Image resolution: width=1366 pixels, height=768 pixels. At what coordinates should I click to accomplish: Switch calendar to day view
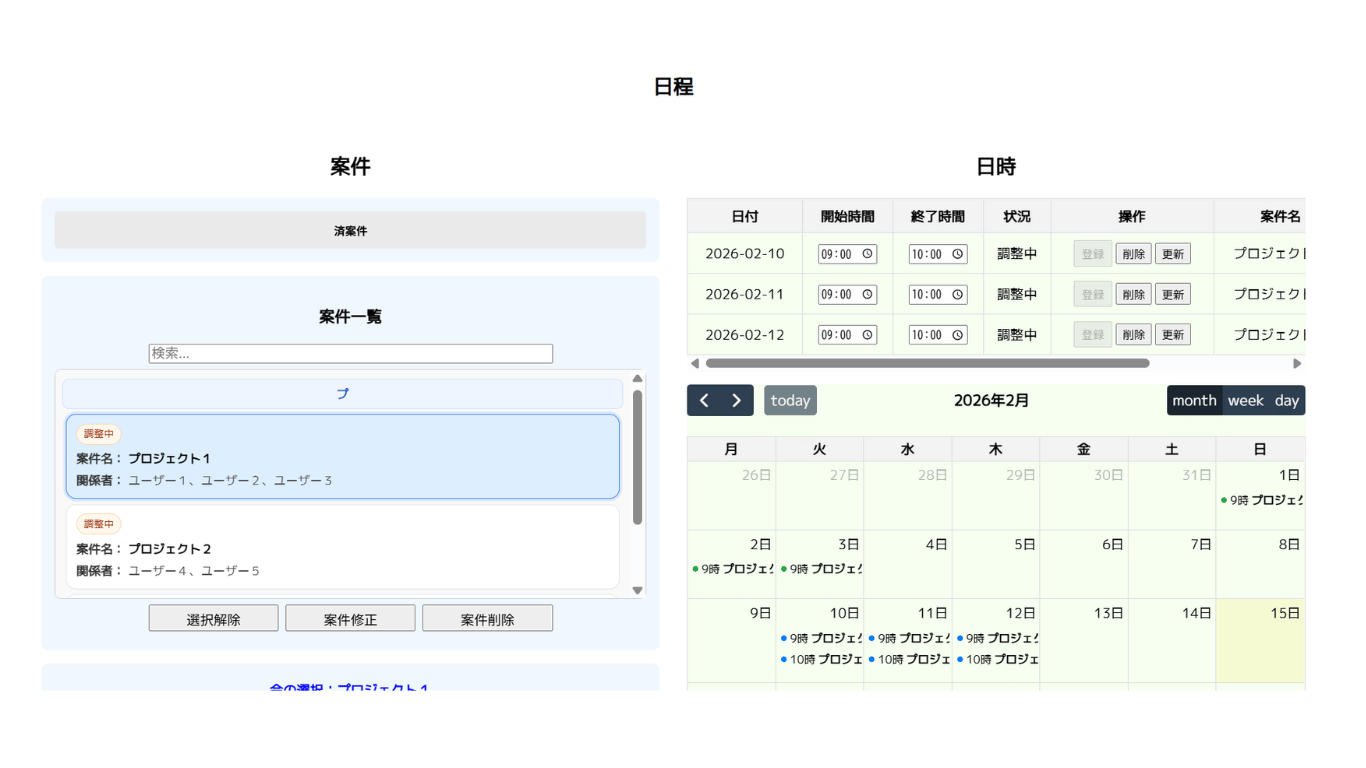tap(1287, 401)
